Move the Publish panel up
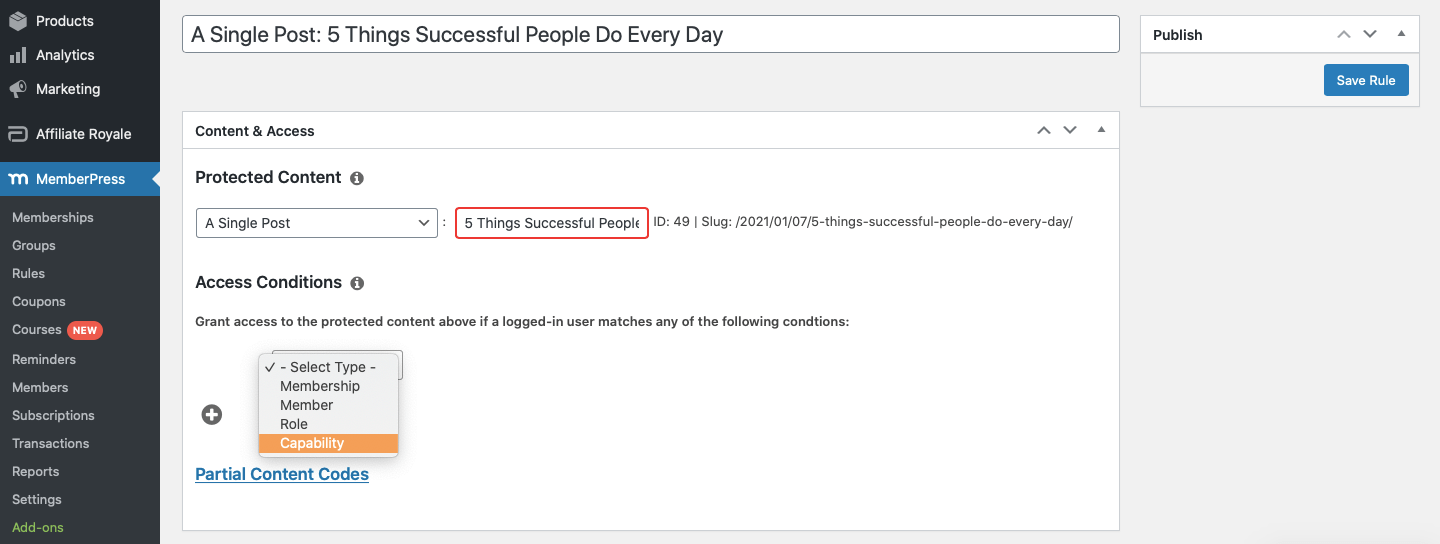This screenshot has width=1440, height=544. (x=1344, y=34)
